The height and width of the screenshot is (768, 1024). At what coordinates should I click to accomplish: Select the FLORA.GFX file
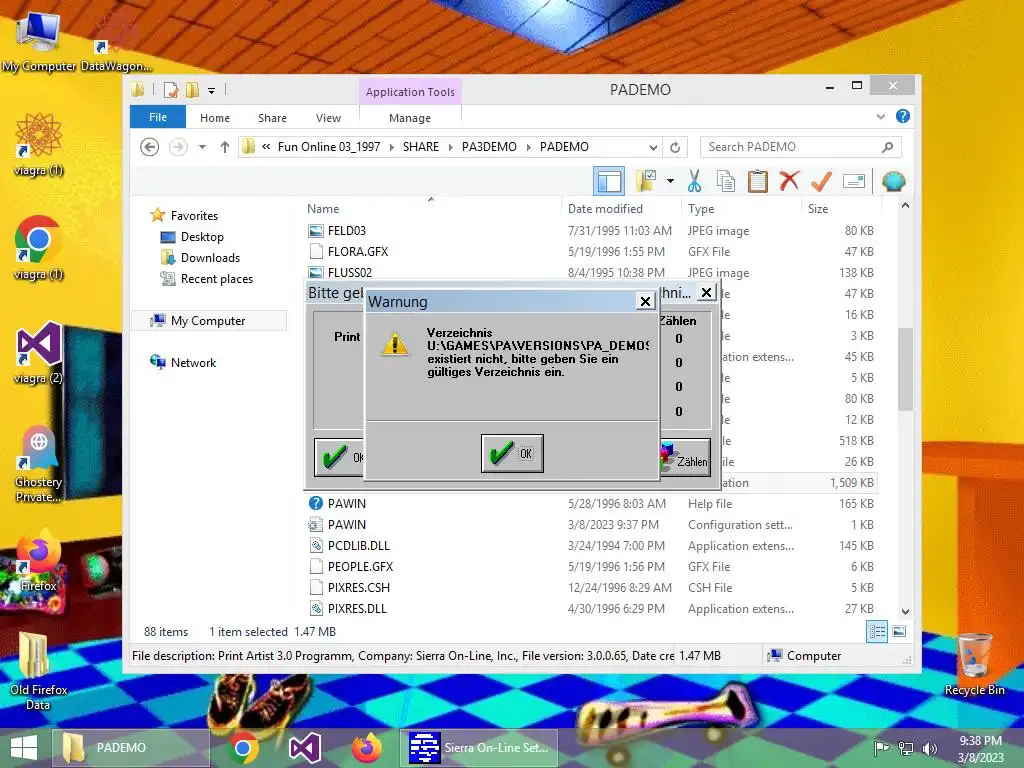[x=591, y=251]
